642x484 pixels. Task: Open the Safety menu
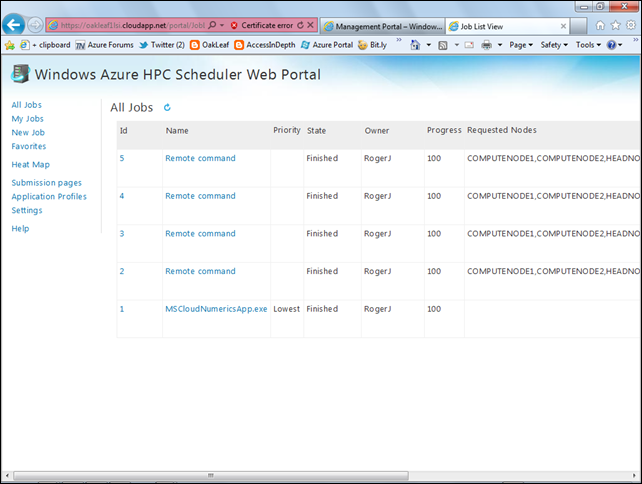[554, 45]
